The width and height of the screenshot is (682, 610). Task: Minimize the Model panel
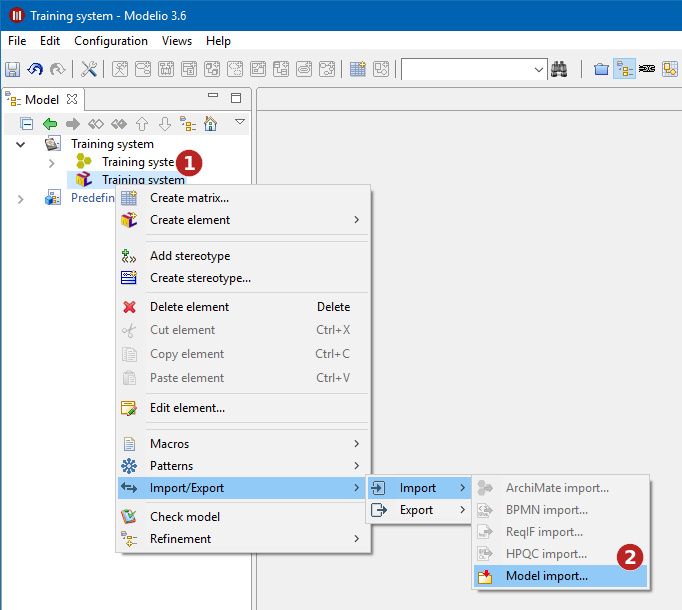pyautogui.click(x=213, y=95)
